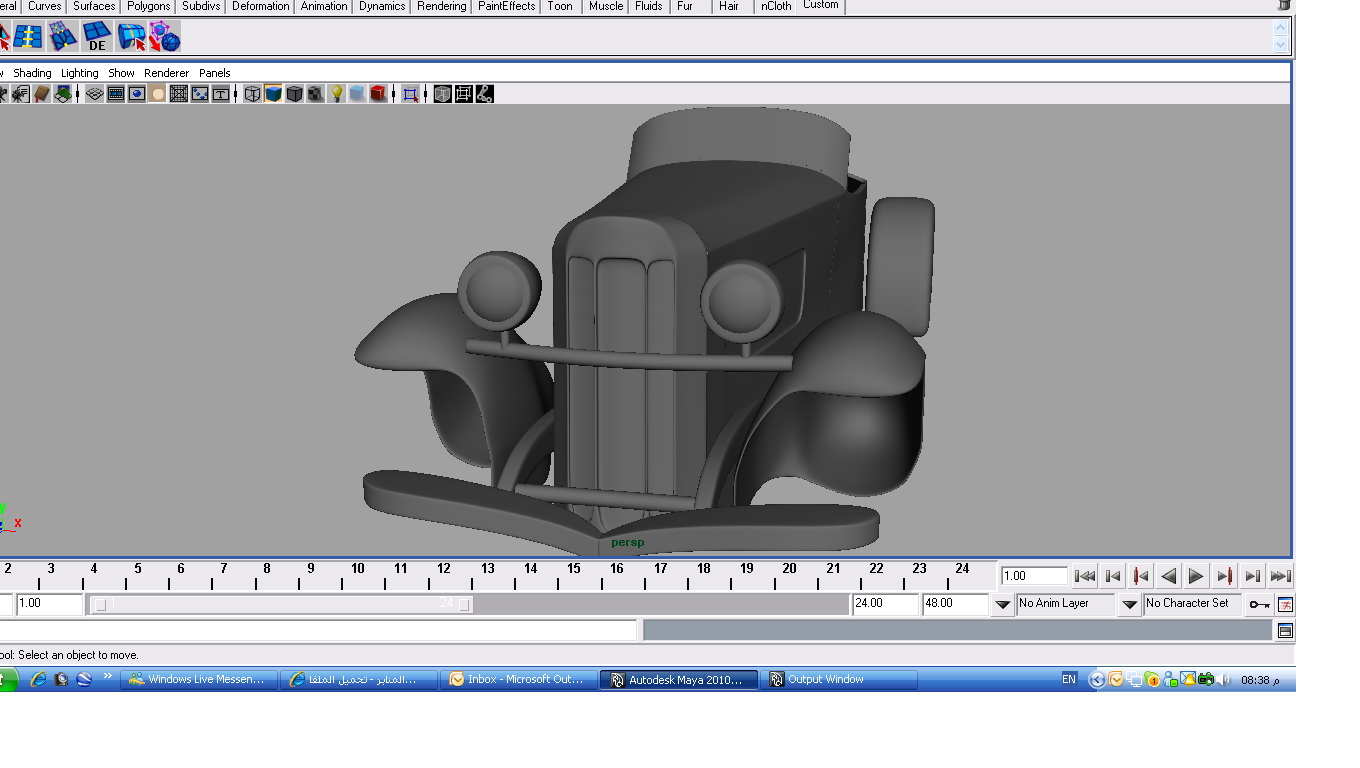Image resolution: width=1360 pixels, height=768 pixels.
Task: Enable wireframe on shaded mode
Action: (294, 94)
